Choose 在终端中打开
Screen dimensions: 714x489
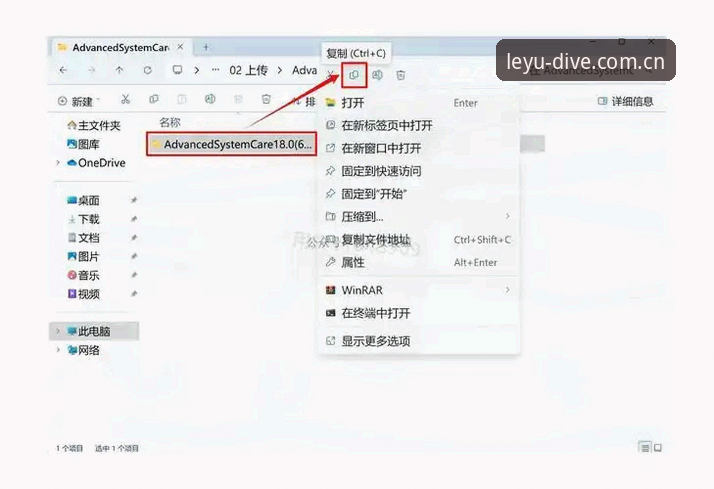(419, 313)
